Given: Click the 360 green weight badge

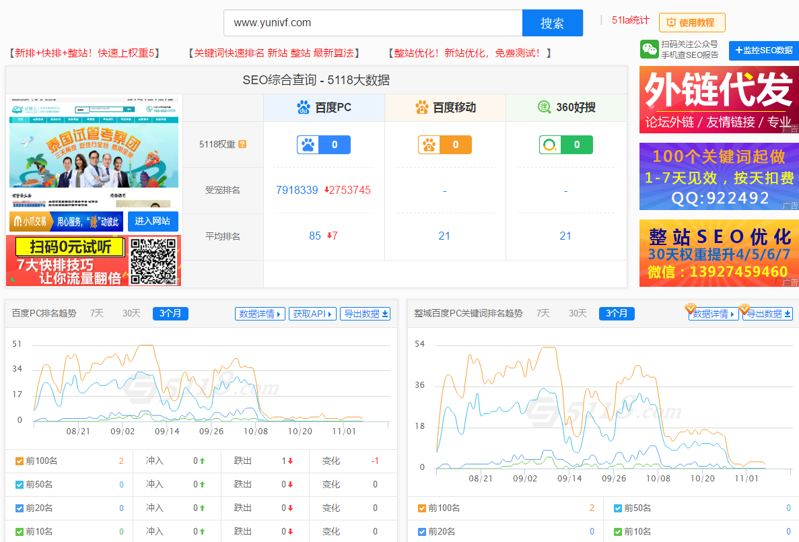Looking at the screenshot, I should (566, 145).
